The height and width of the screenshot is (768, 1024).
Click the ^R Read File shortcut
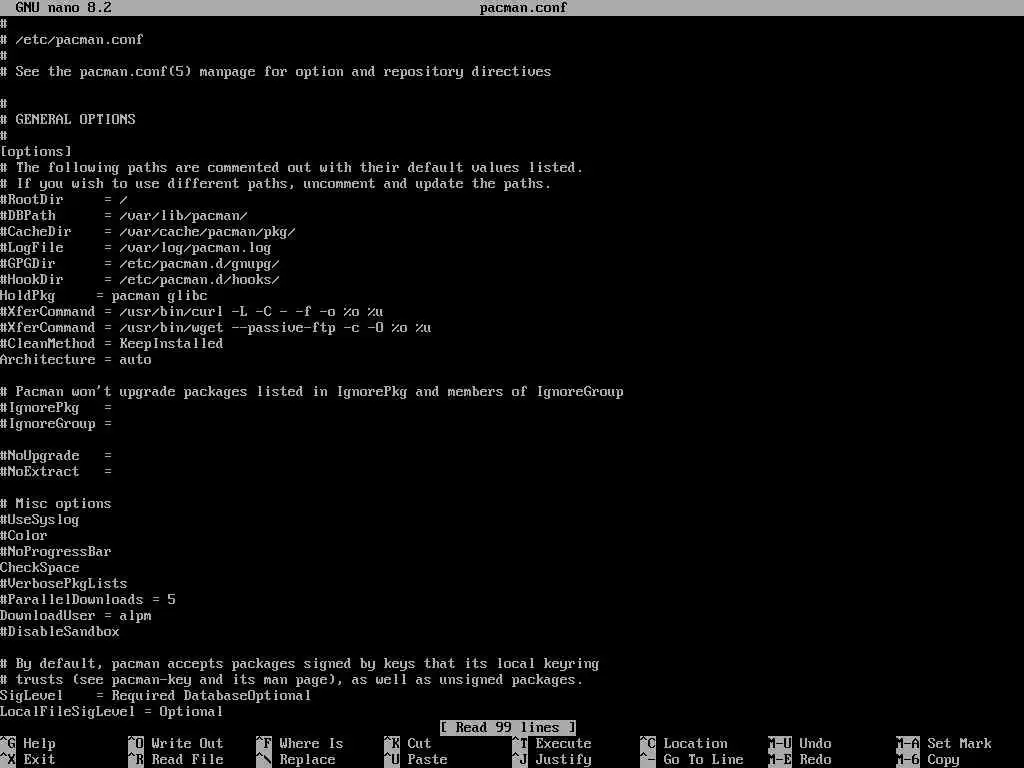point(176,760)
